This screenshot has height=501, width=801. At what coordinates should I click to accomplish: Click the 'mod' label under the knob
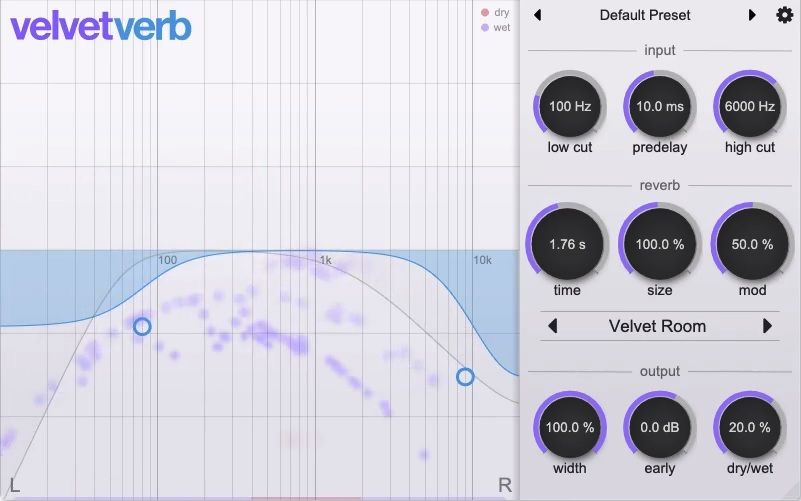click(752, 290)
